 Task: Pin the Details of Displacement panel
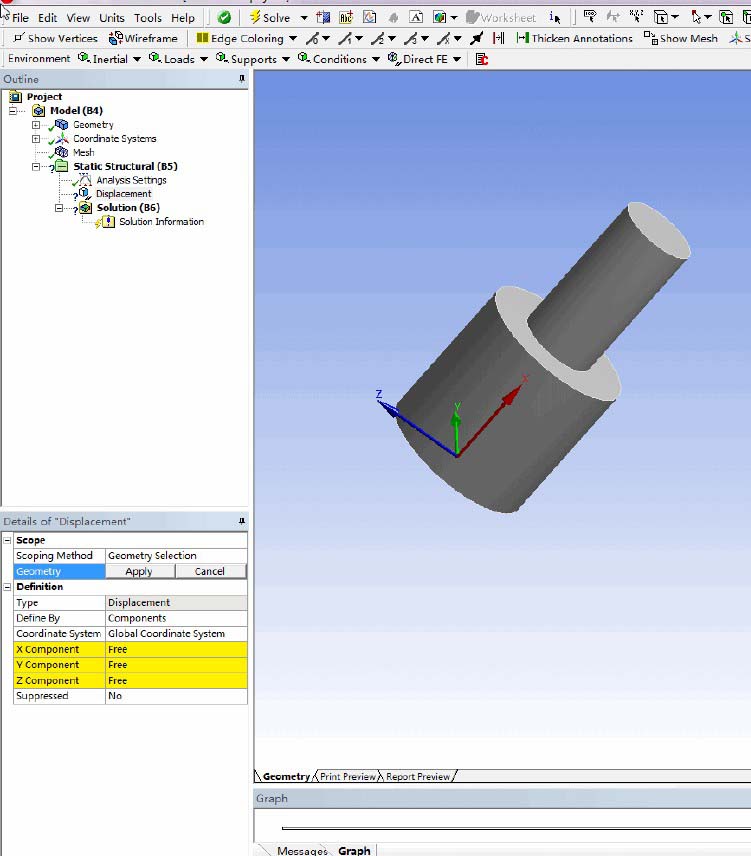tap(242, 521)
